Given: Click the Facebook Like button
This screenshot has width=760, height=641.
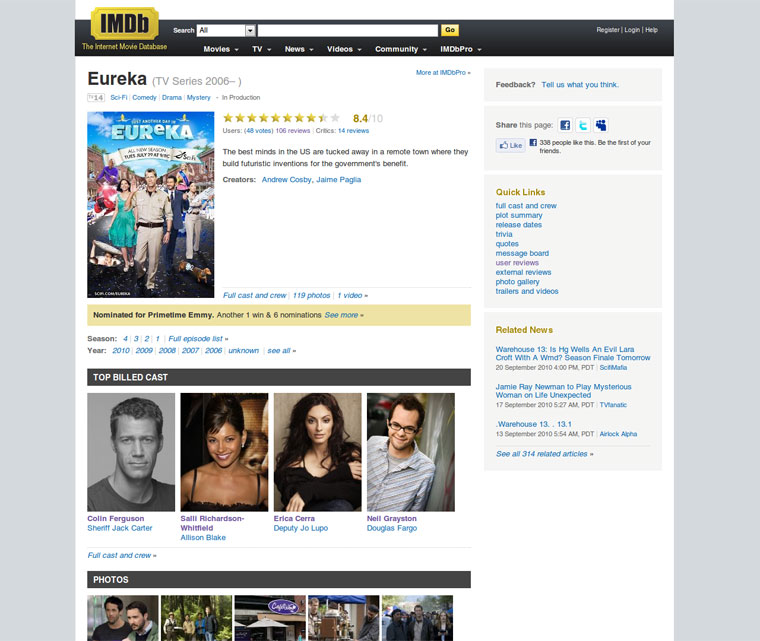Looking at the screenshot, I should pyautogui.click(x=511, y=145).
